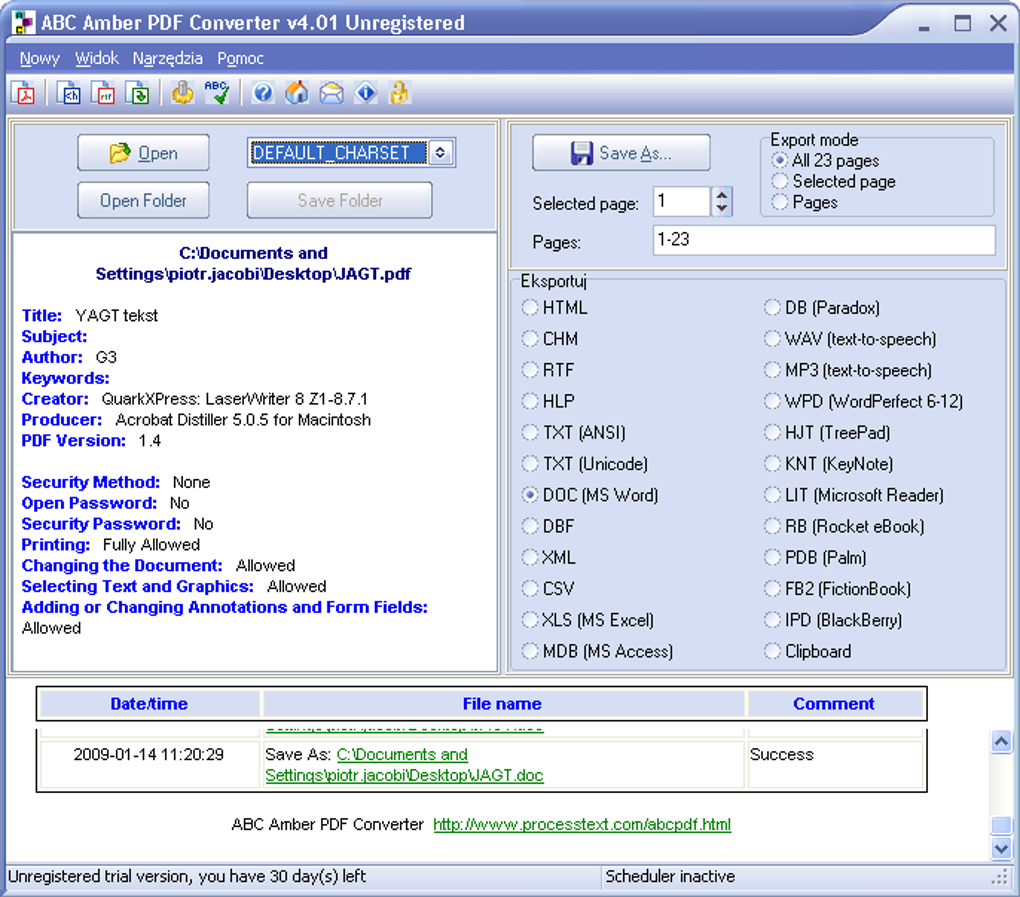The image size is (1020, 897).
Task: Select CSV export format
Action: [x=548, y=588]
